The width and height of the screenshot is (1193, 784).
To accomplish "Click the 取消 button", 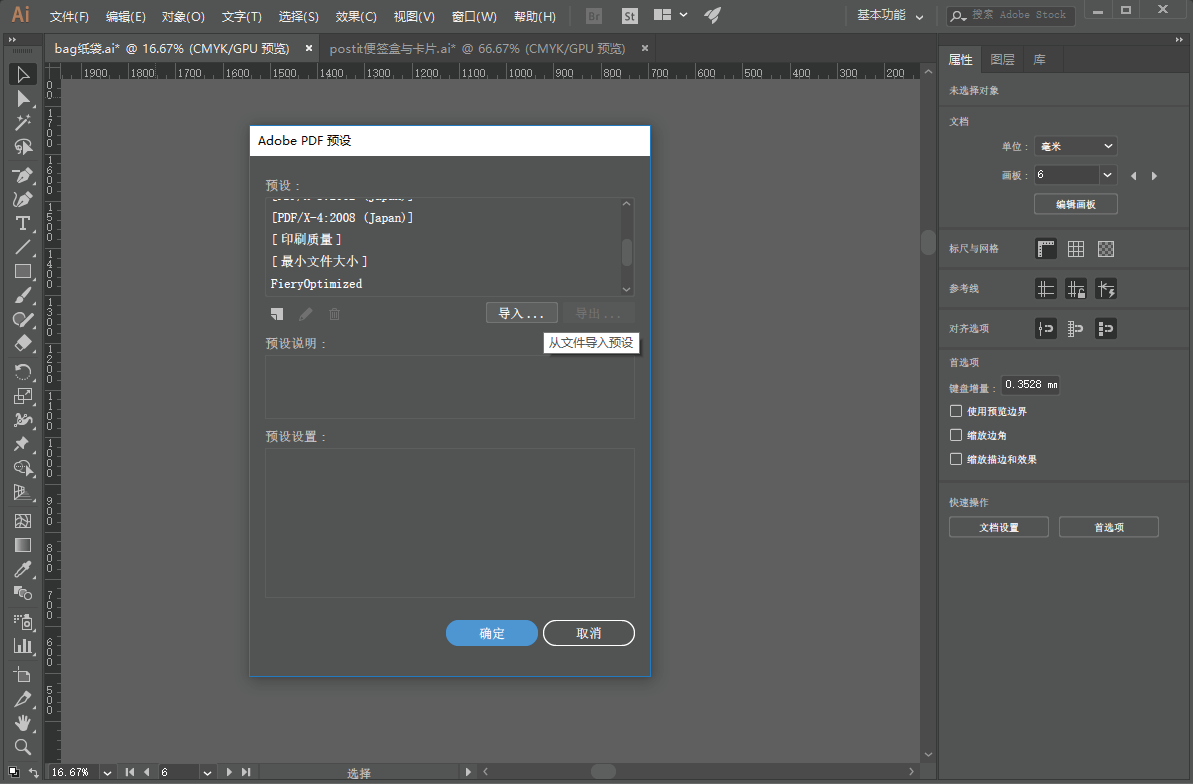I will point(589,633).
